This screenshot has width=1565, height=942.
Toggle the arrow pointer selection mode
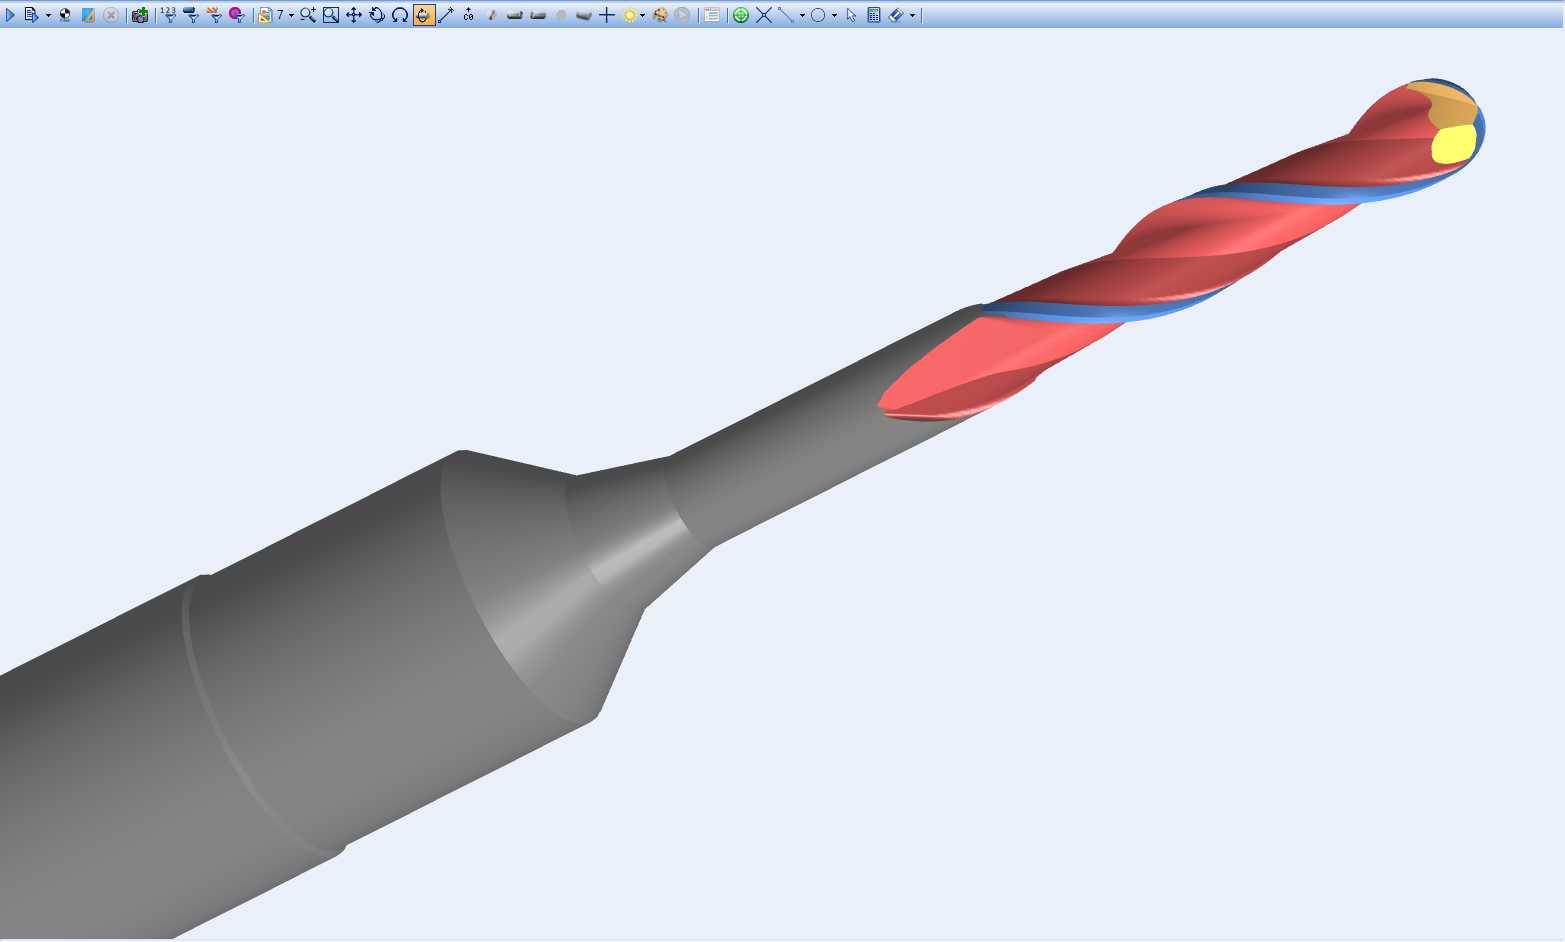pyautogui.click(x=851, y=15)
